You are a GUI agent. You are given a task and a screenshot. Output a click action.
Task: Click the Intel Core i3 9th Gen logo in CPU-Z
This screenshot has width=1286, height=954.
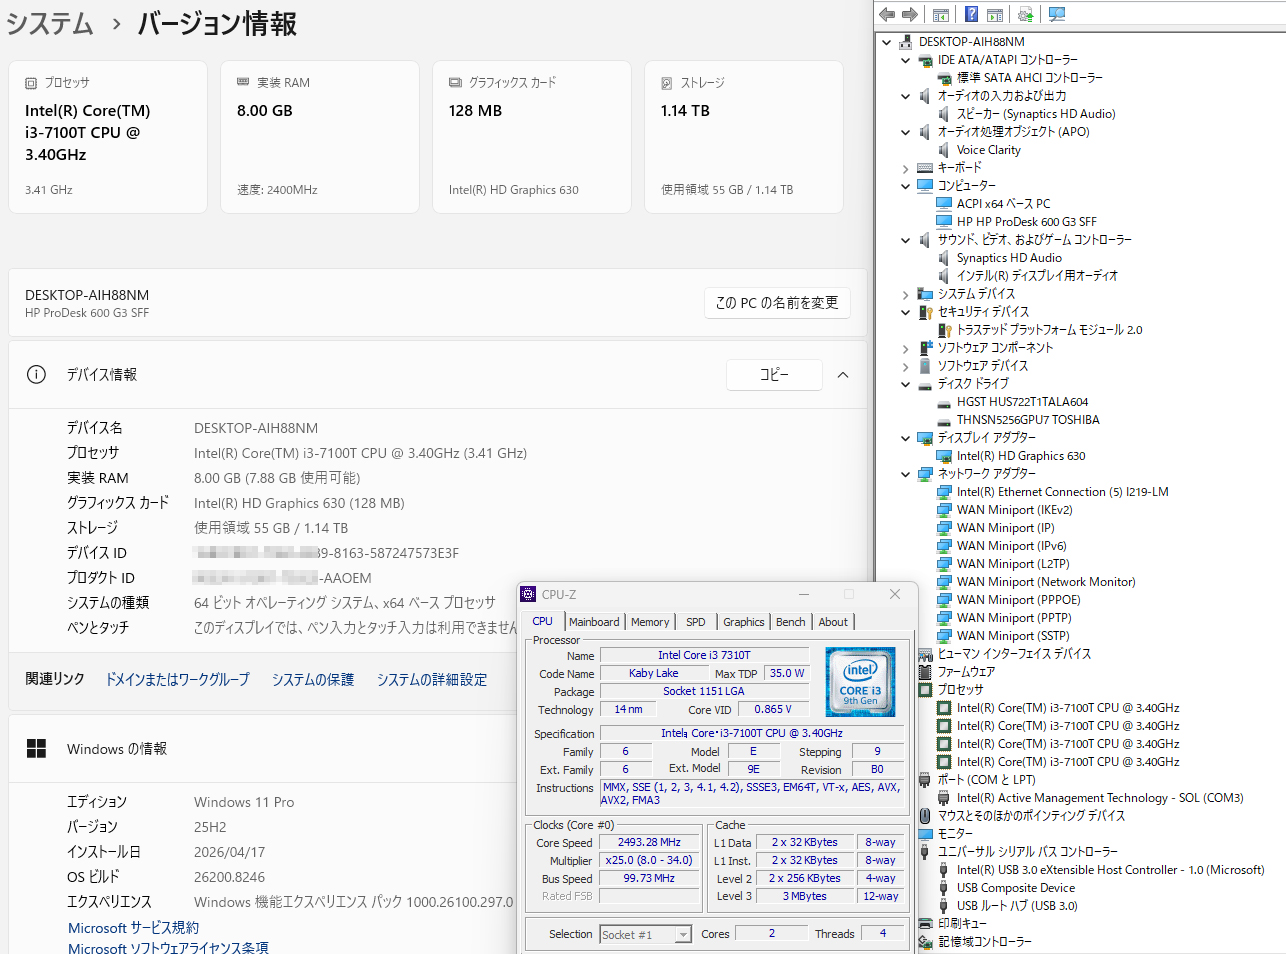[860, 682]
